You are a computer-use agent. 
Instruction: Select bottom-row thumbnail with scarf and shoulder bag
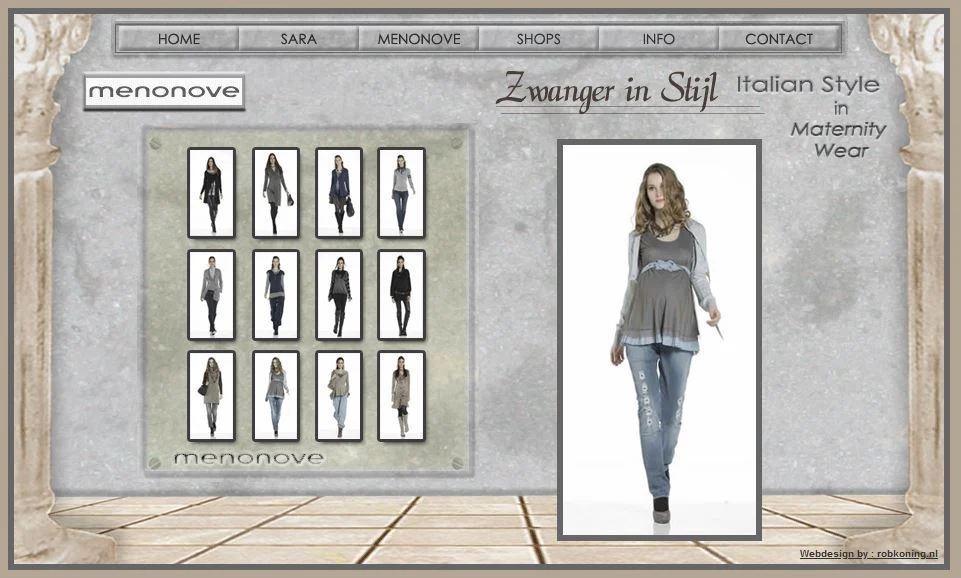point(211,396)
